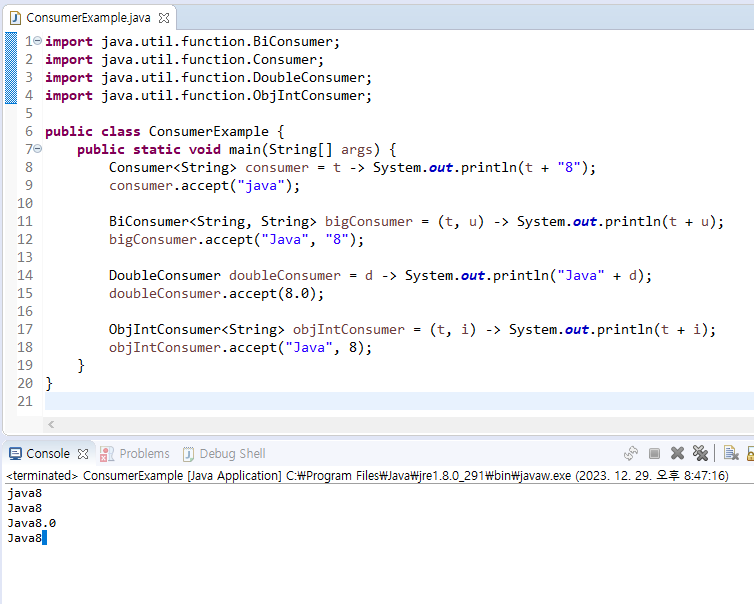Click Remove All Terminated Launches double-X icon
This screenshot has height=604, width=754.
[700, 453]
